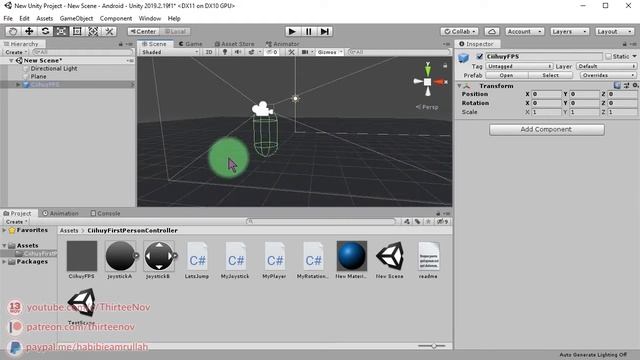Screen dimensions: 640x360
Task: Toggle 2D scene view mode
Action: 209,52
